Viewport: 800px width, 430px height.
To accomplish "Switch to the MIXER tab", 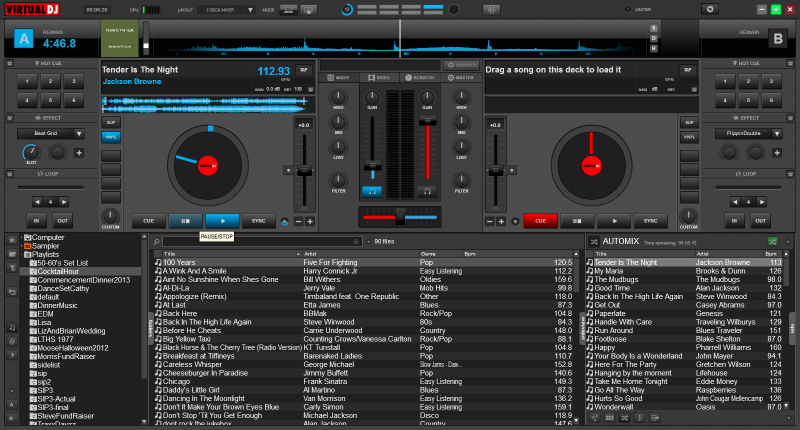I will click(x=339, y=78).
